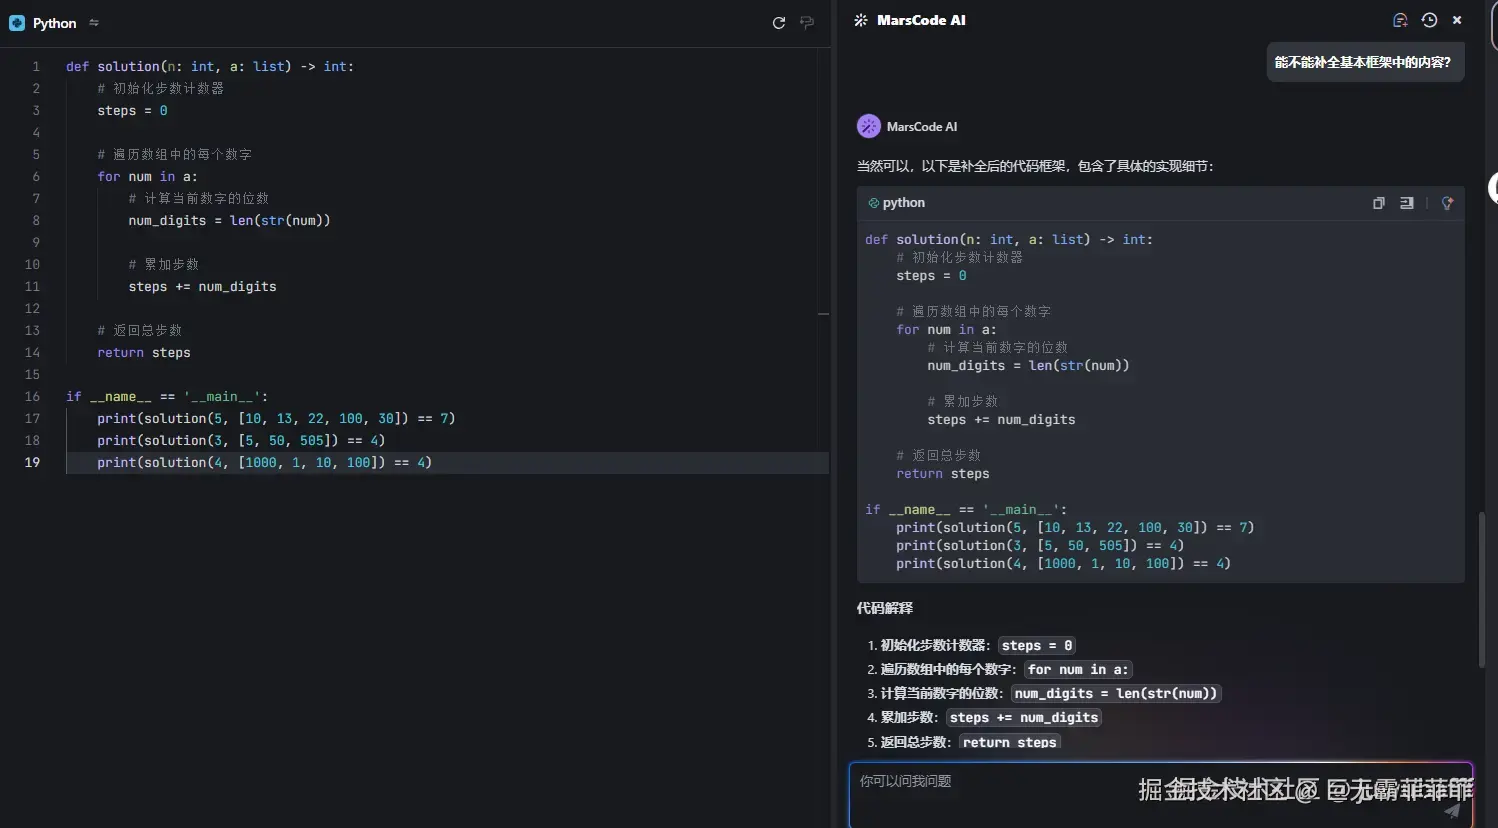Click 'Python' title in editor header
The image size is (1498, 828).
coord(55,23)
